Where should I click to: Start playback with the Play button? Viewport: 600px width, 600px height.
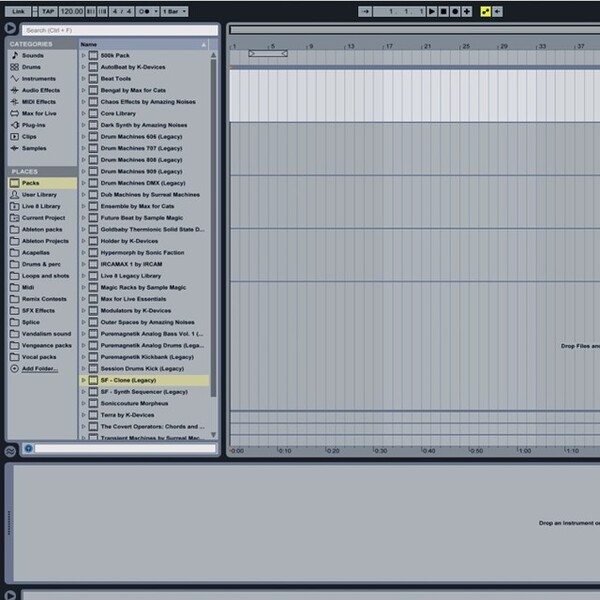432,11
